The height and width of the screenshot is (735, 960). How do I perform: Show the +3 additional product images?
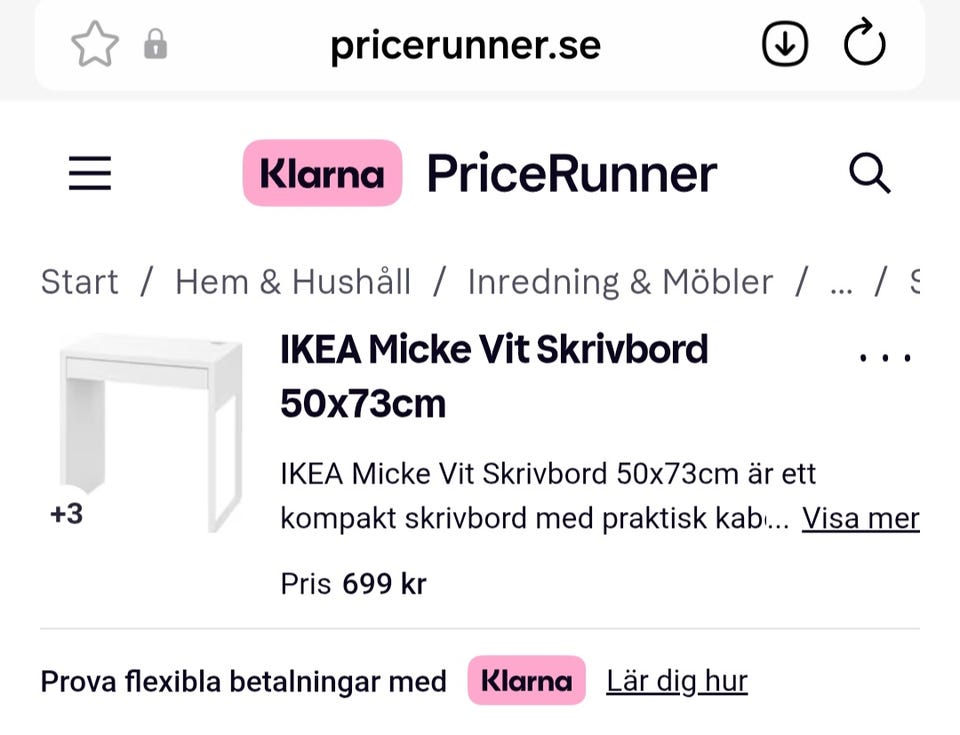66,514
